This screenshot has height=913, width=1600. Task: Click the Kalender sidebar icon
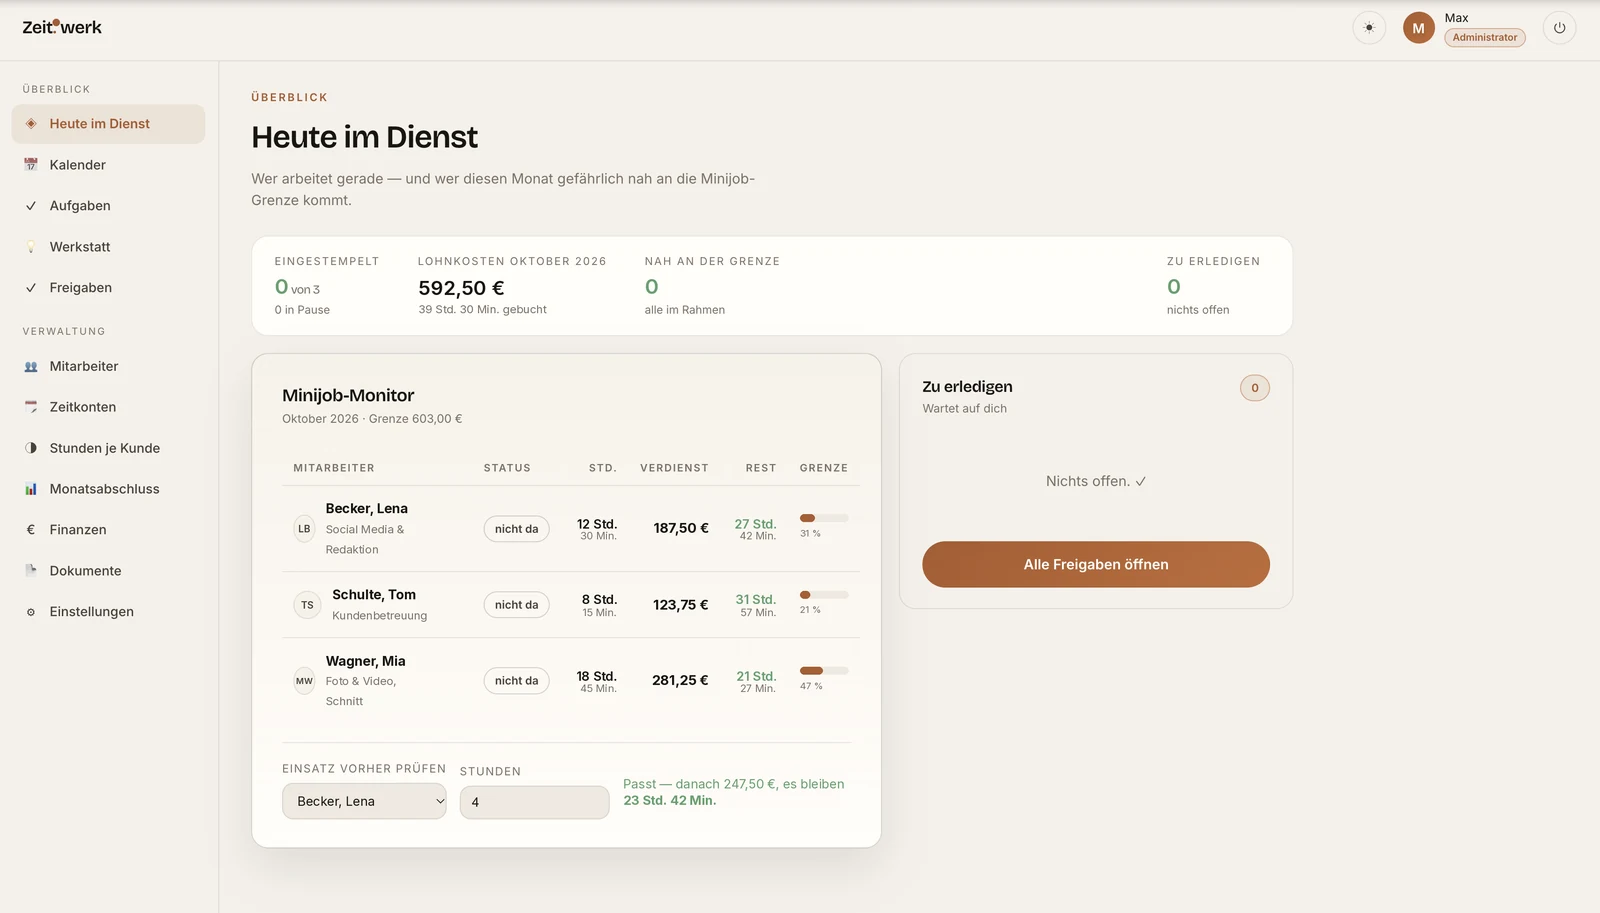pyautogui.click(x=31, y=165)
